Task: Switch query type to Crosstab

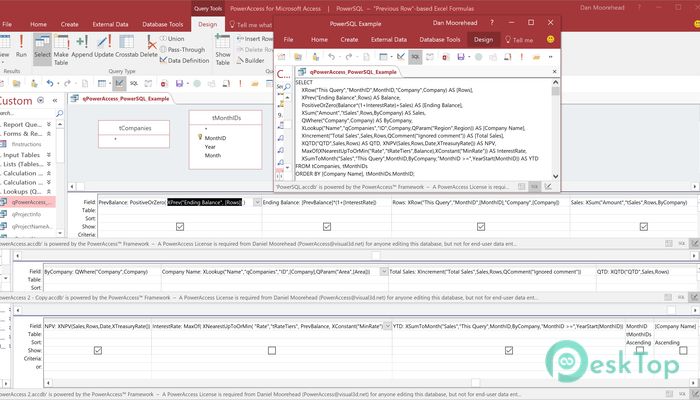Action: (127, 46)
